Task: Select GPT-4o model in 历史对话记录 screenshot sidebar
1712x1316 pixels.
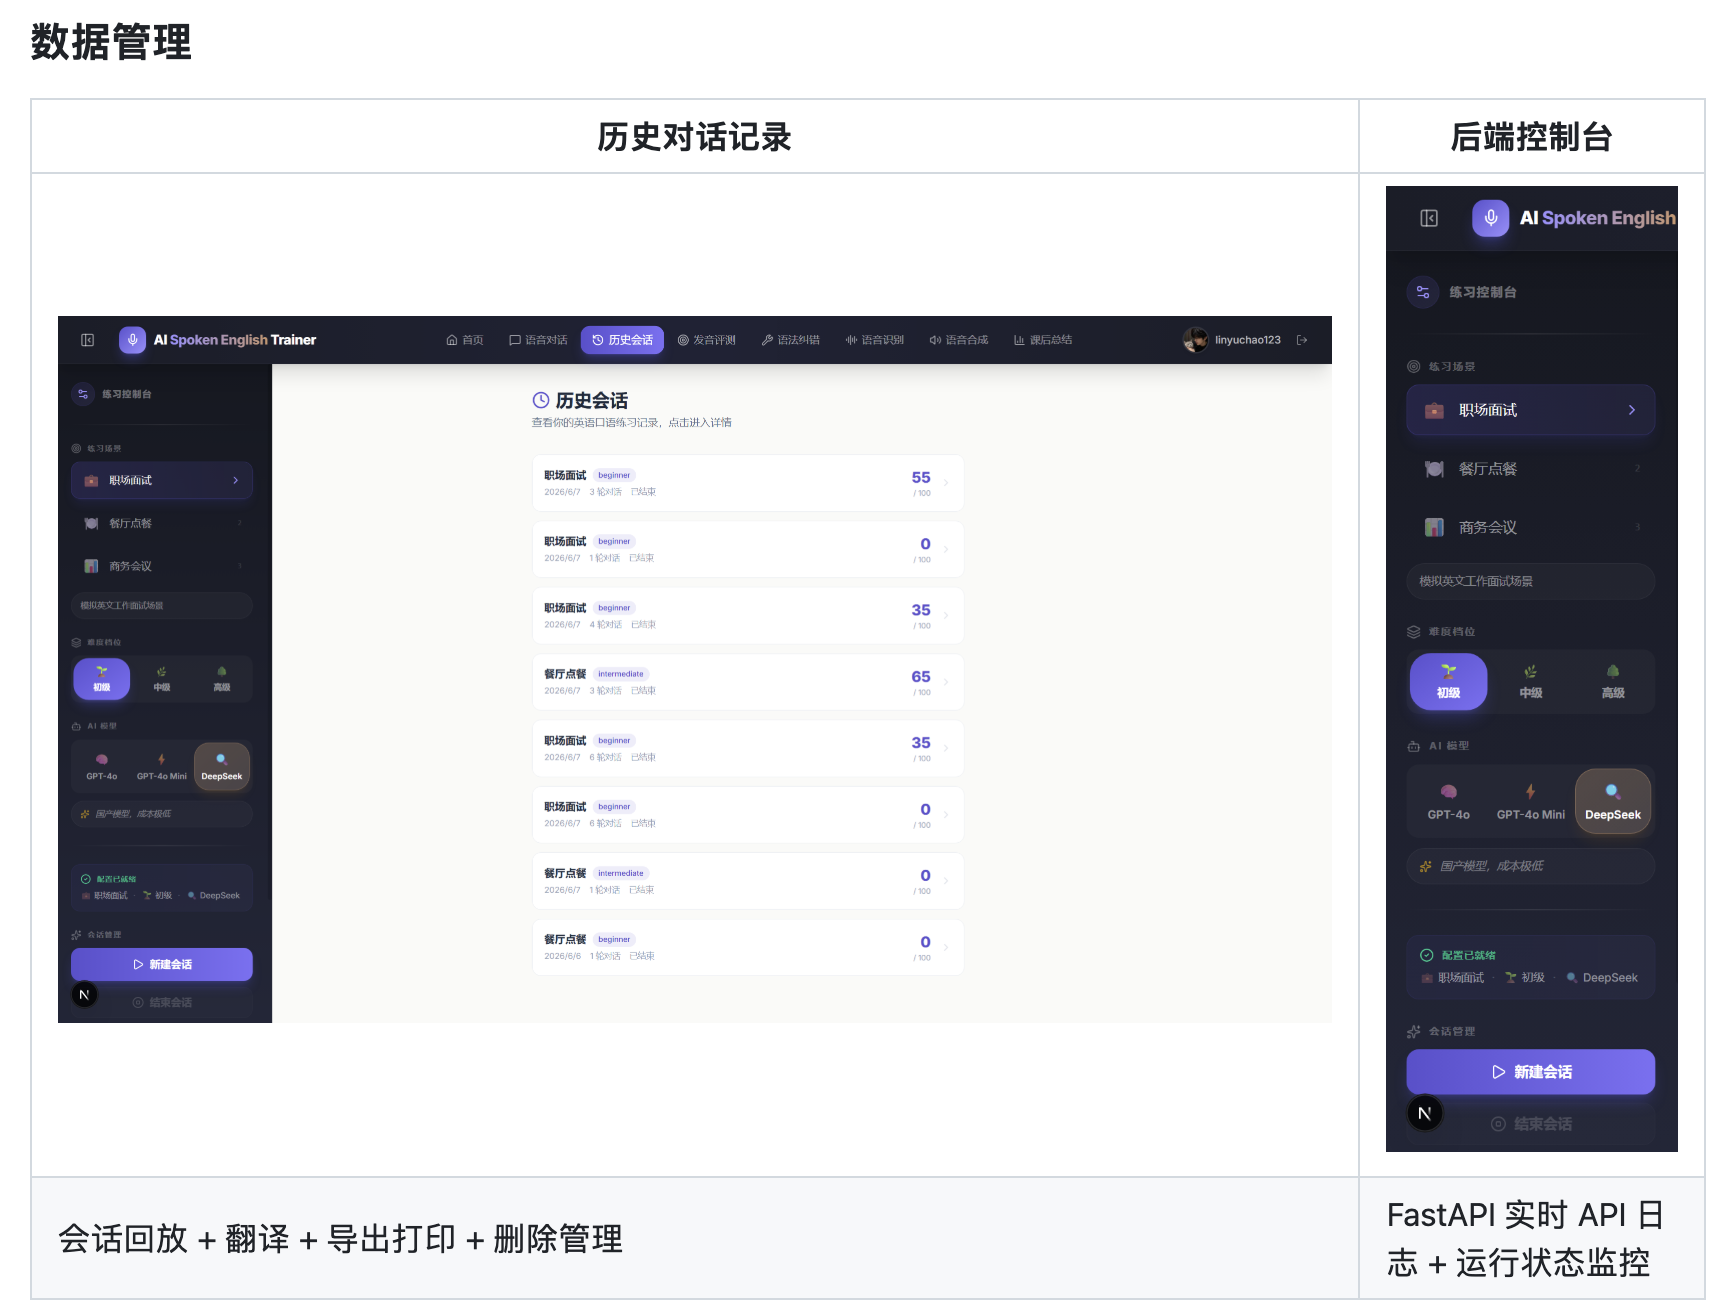Action: 102,767
